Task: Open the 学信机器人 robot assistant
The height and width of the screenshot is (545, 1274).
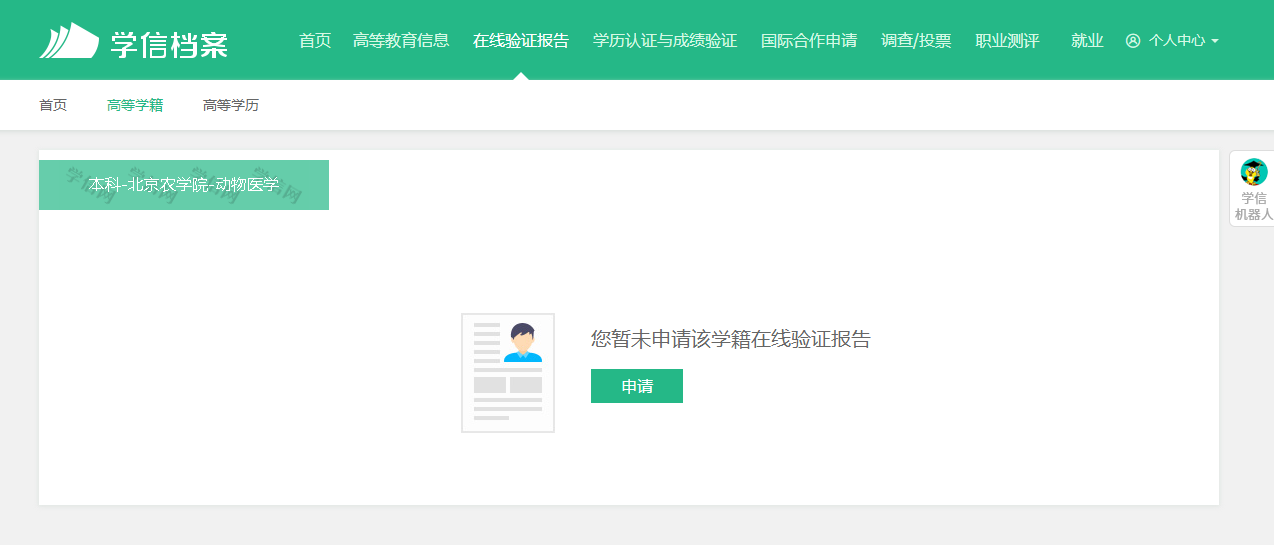Action: (x=1253, y=189)
